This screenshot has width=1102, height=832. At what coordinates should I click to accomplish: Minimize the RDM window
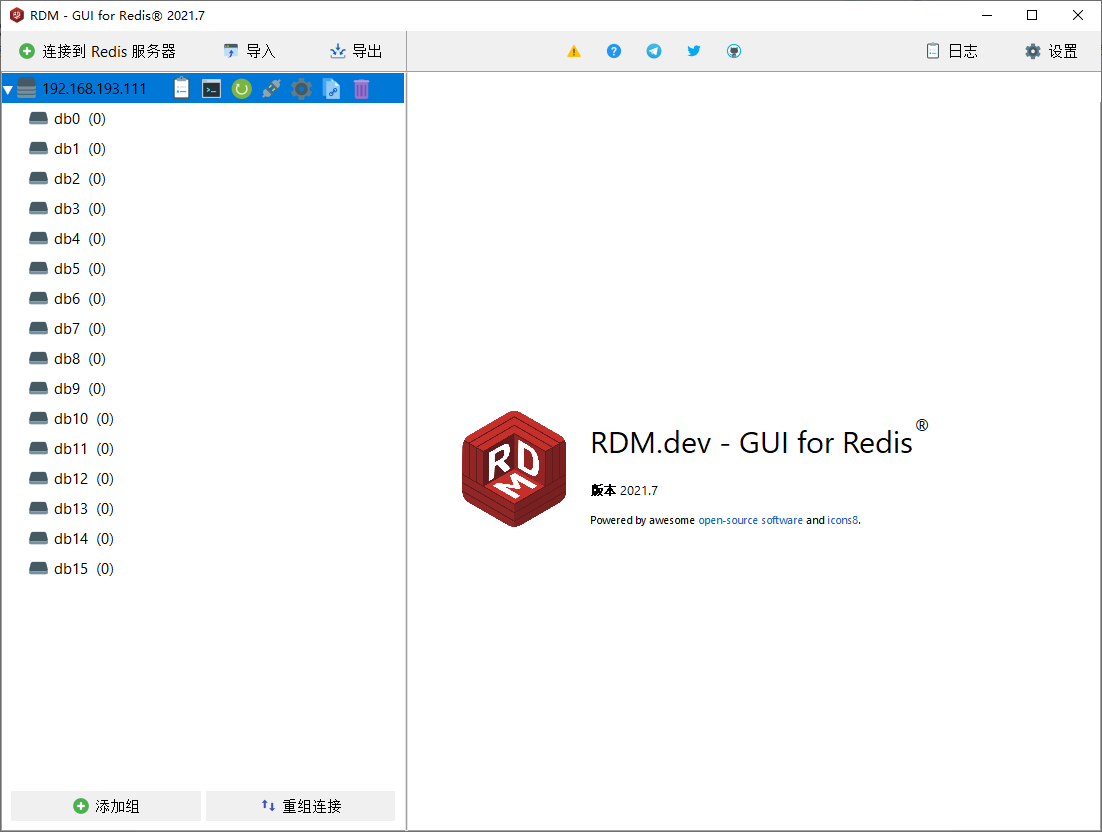click(x=987, y=15)
